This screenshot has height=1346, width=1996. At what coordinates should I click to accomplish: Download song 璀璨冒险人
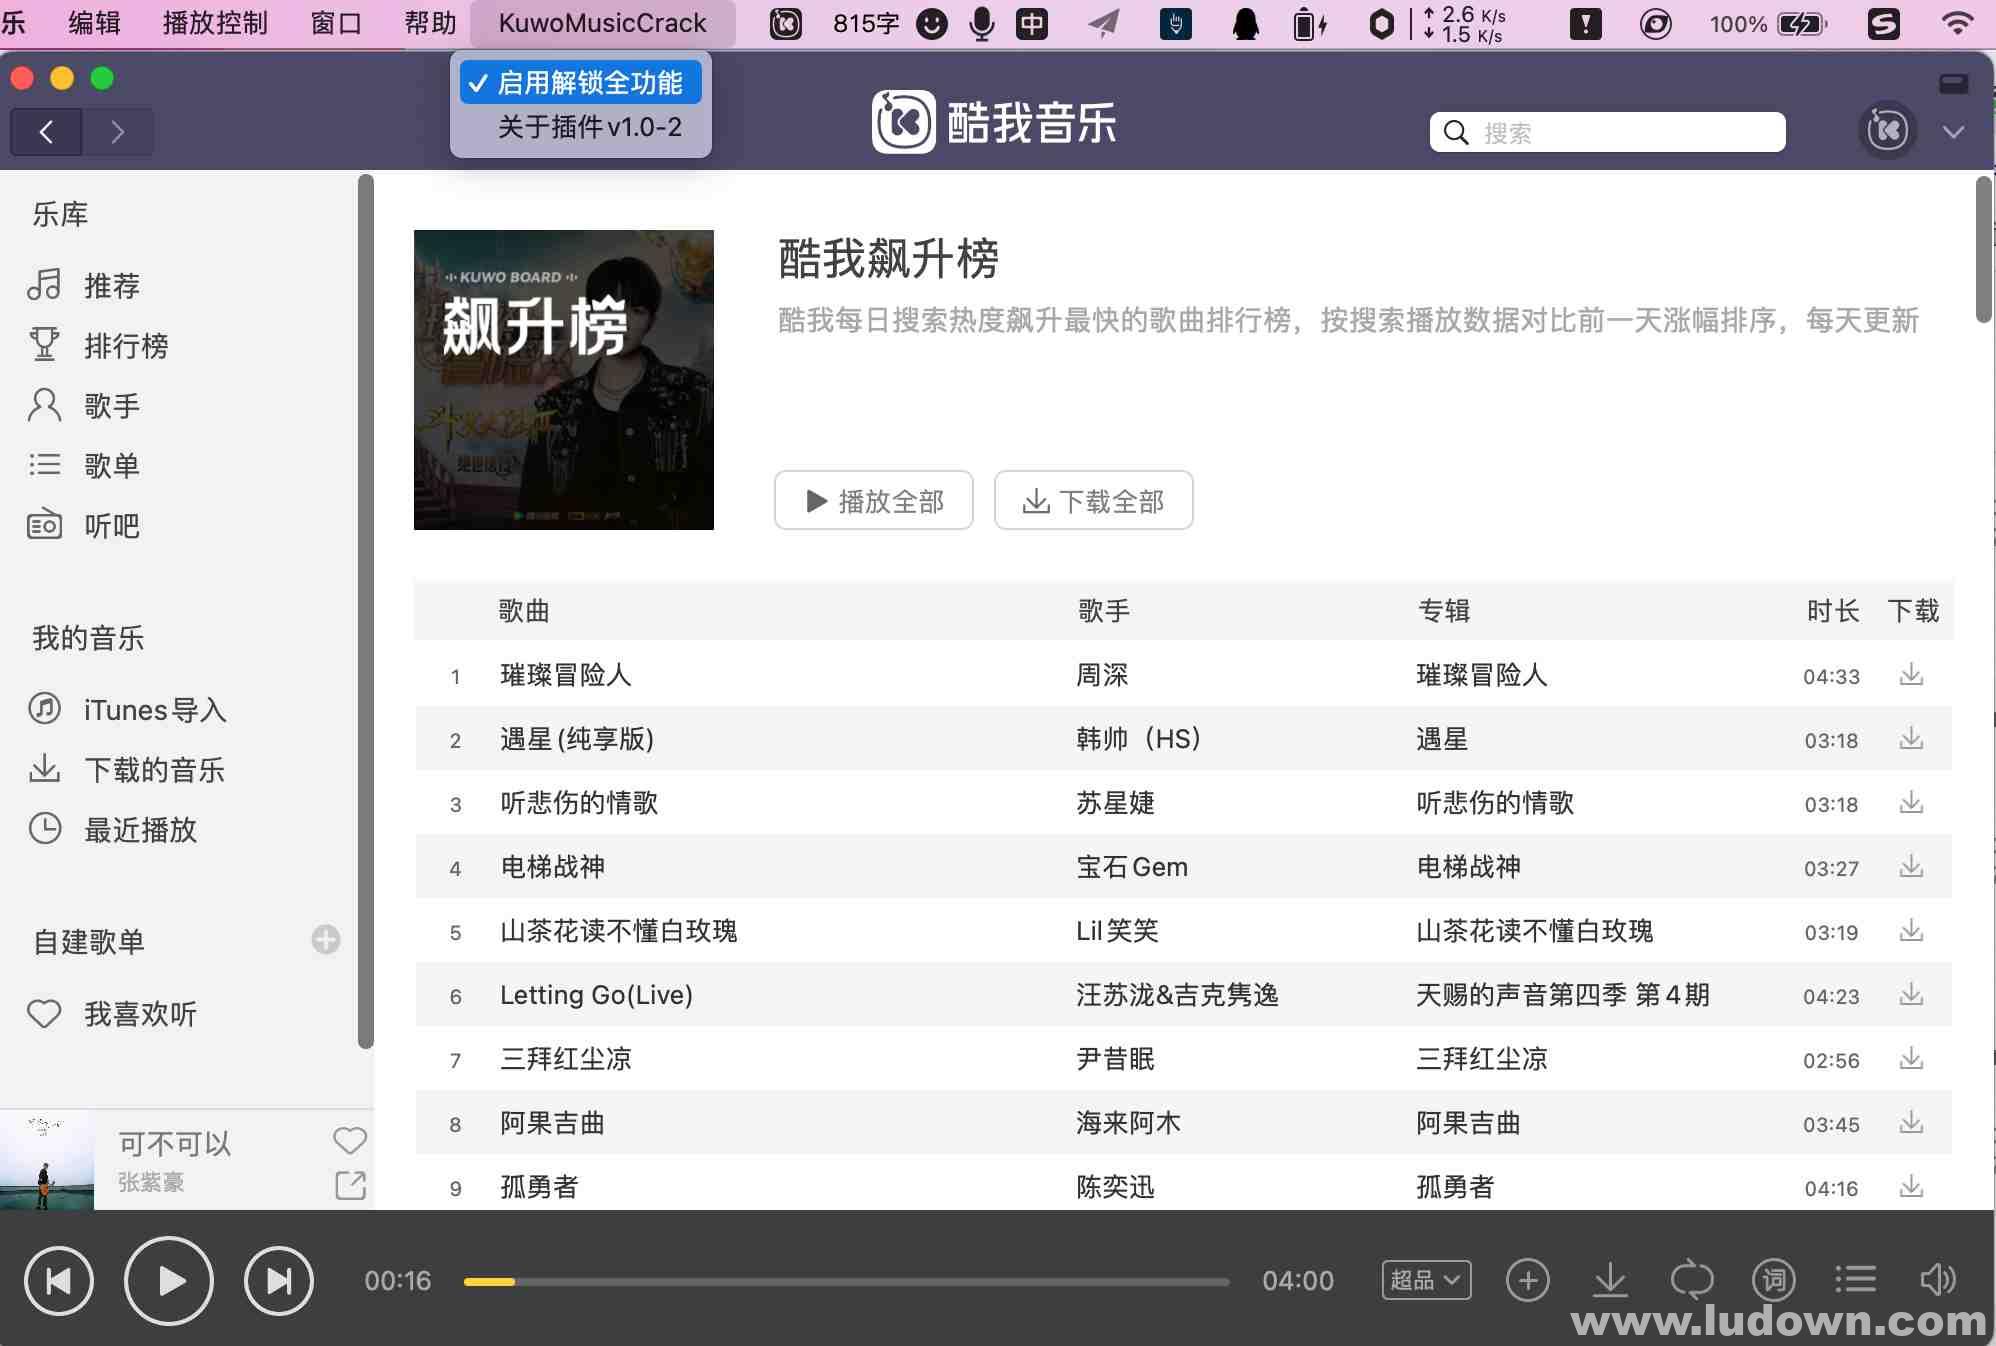[x=1911, y=674]
